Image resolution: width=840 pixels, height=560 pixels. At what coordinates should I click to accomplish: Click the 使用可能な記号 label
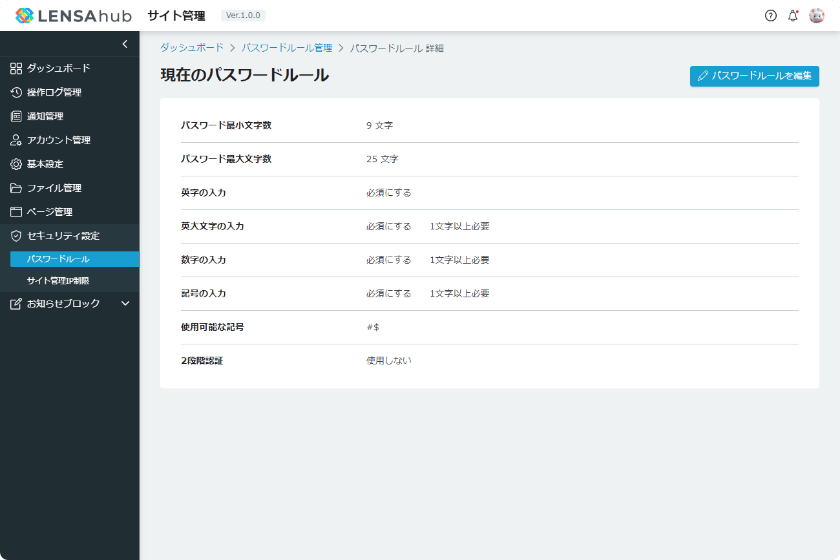coord(213,327)
